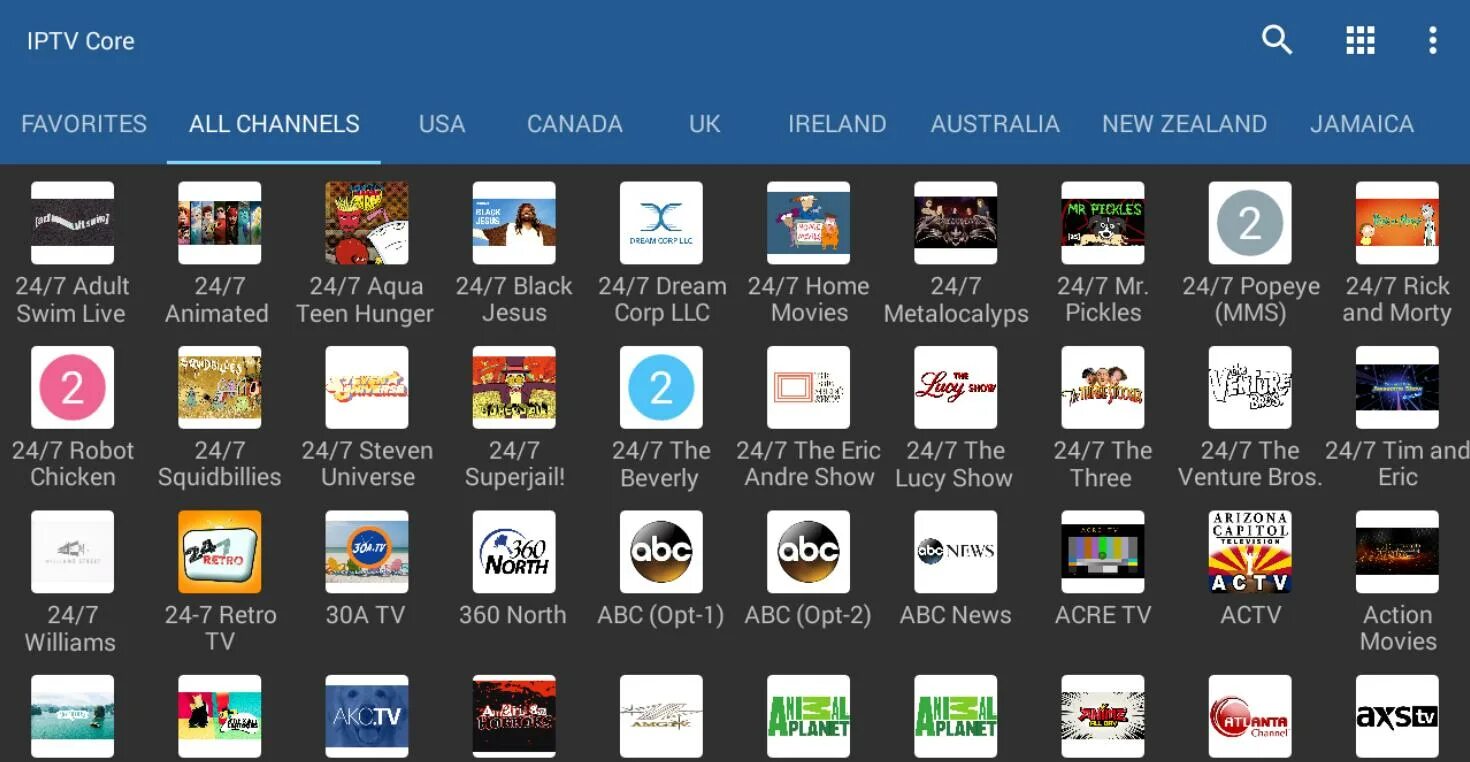Open 24/7 Mr. Pickles channel icon

pyautogui.click(x=1102, y=223)
